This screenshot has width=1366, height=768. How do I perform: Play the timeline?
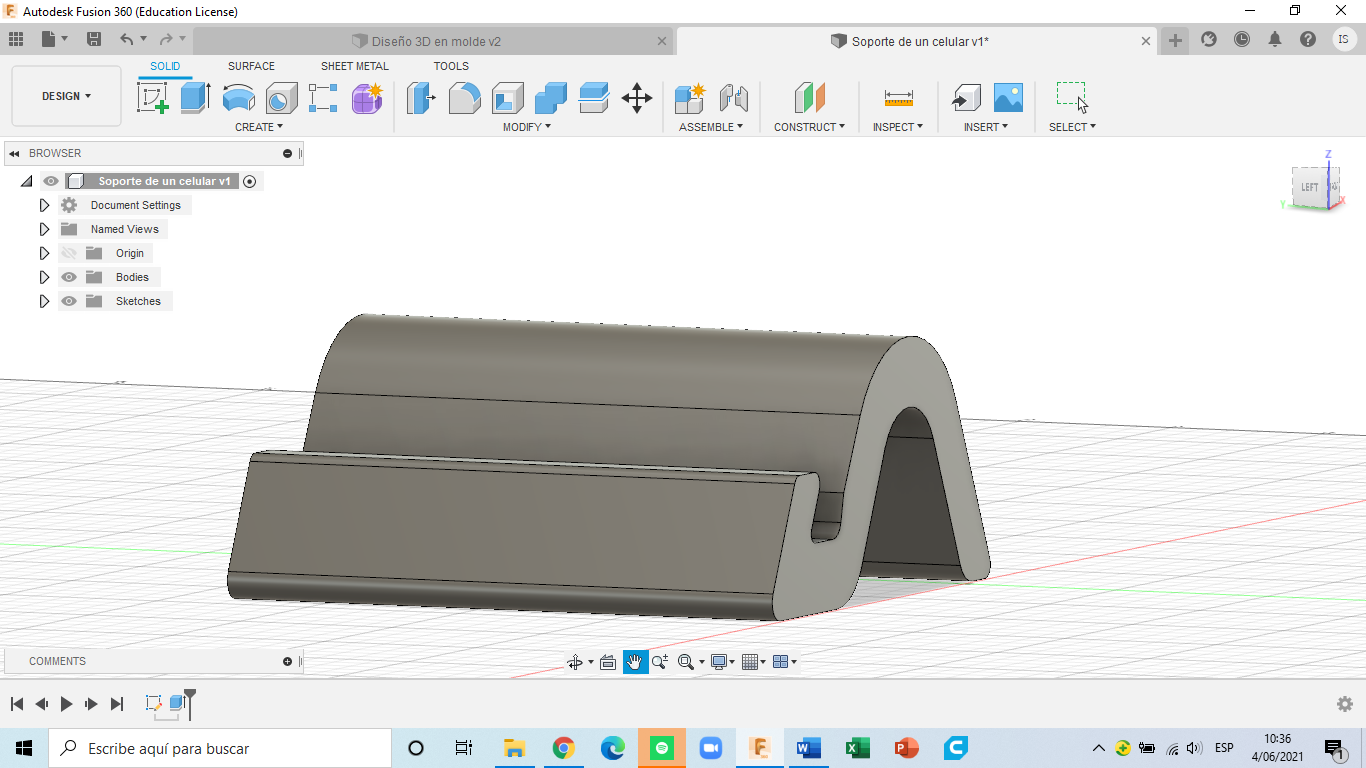(66, 704)
